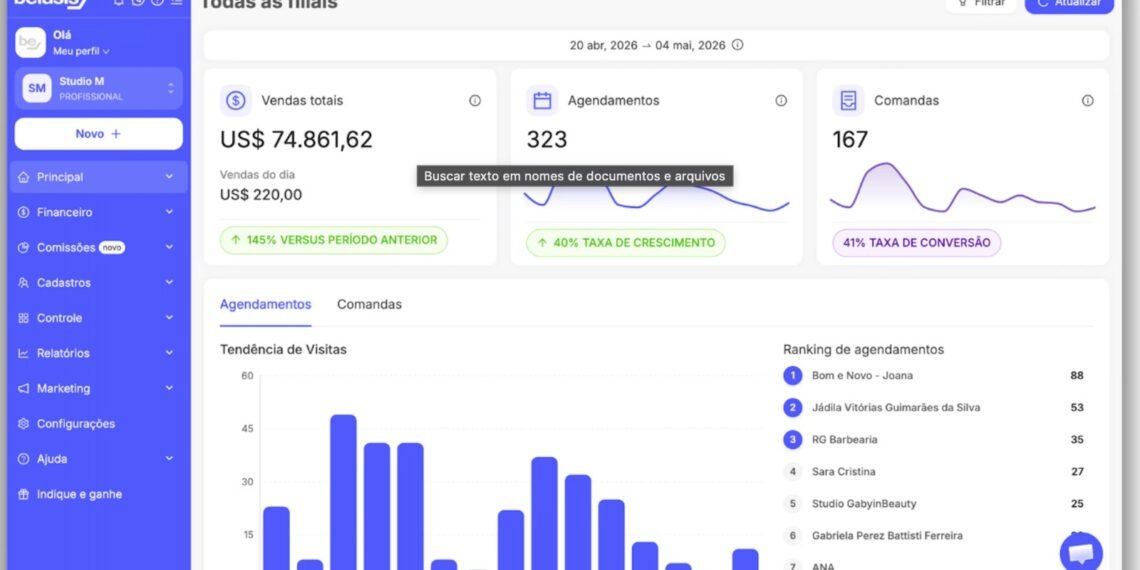The image size is (1140, 570).
Task: Click the tallest bar in Tendência de Visitas
Action: point(343,492)
